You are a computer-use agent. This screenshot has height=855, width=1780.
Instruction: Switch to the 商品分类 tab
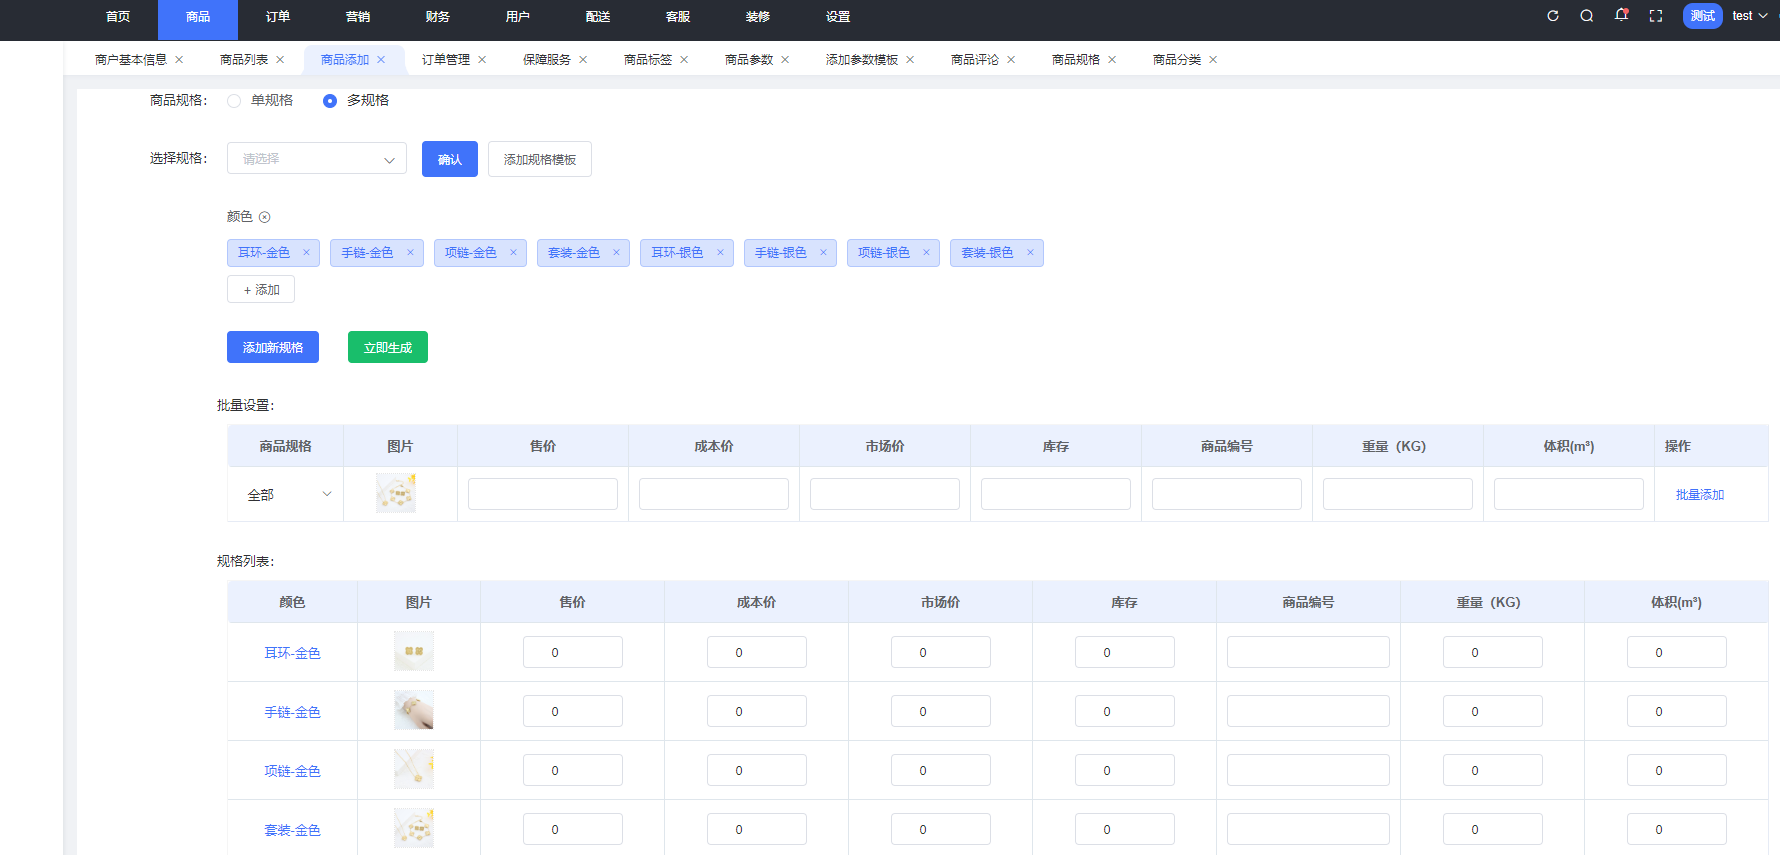1177,60
